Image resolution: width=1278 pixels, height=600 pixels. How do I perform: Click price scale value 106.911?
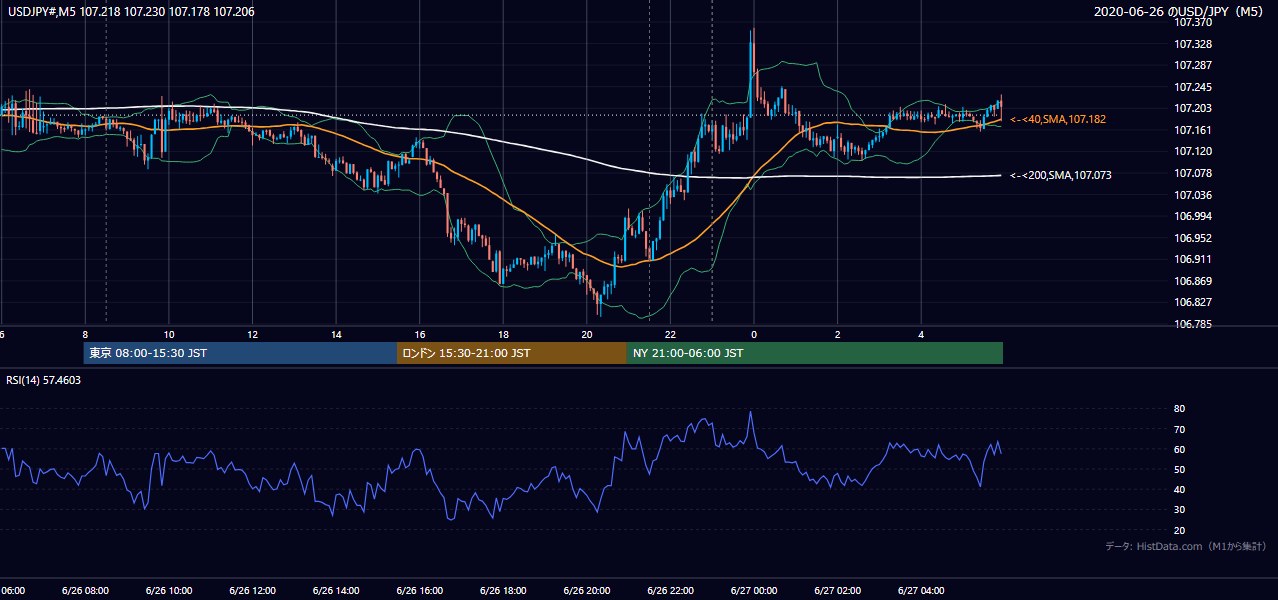1193,260
